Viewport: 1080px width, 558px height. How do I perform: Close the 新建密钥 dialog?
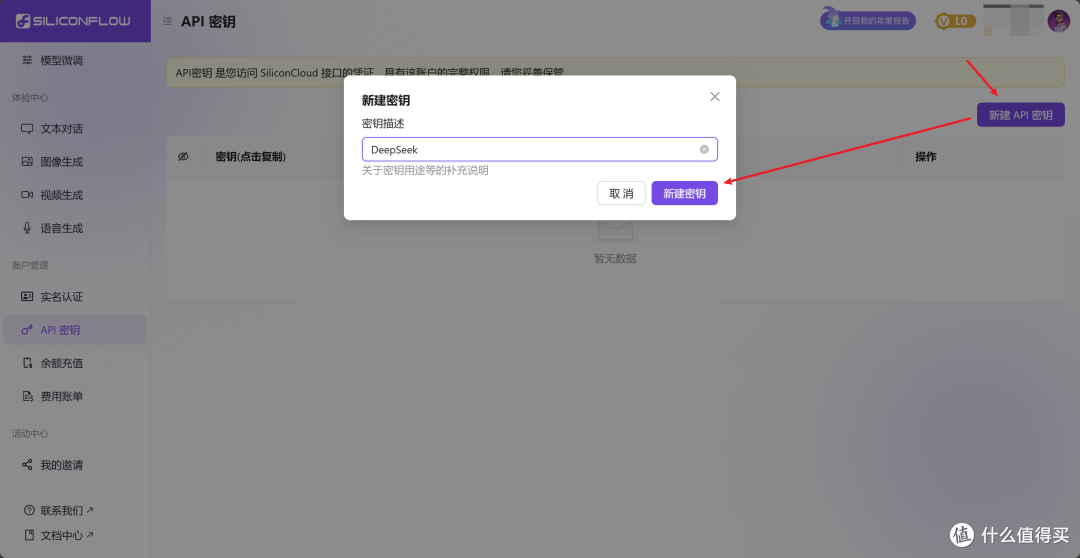tap(715, 96)
